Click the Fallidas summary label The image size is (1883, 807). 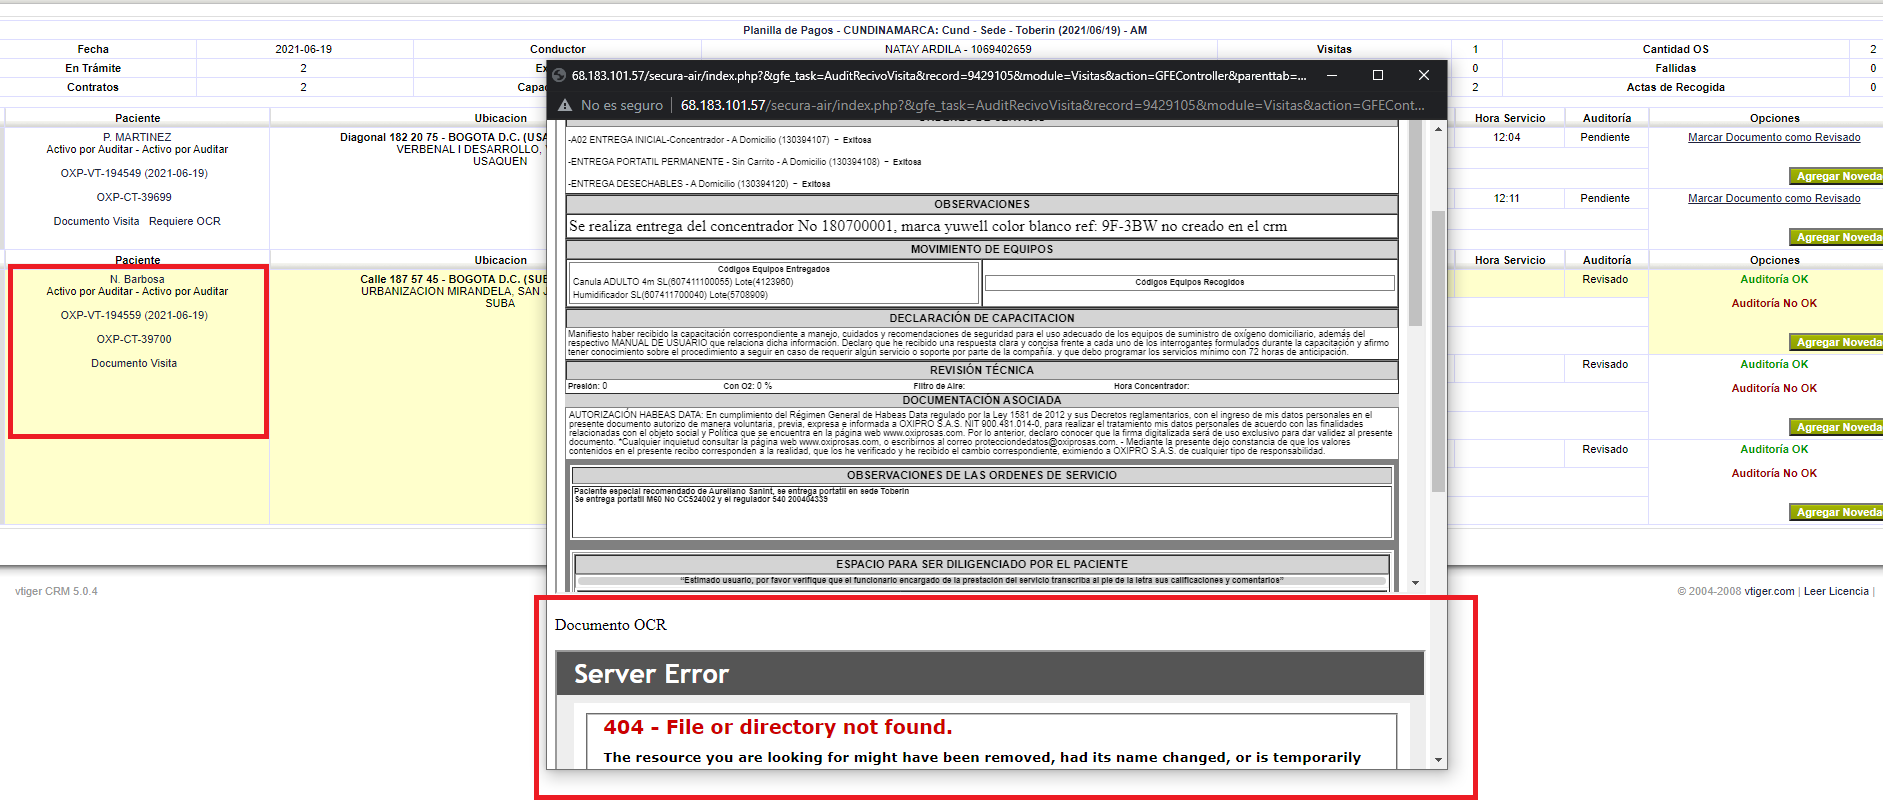pyautogui.click(x=1675, y=68)
